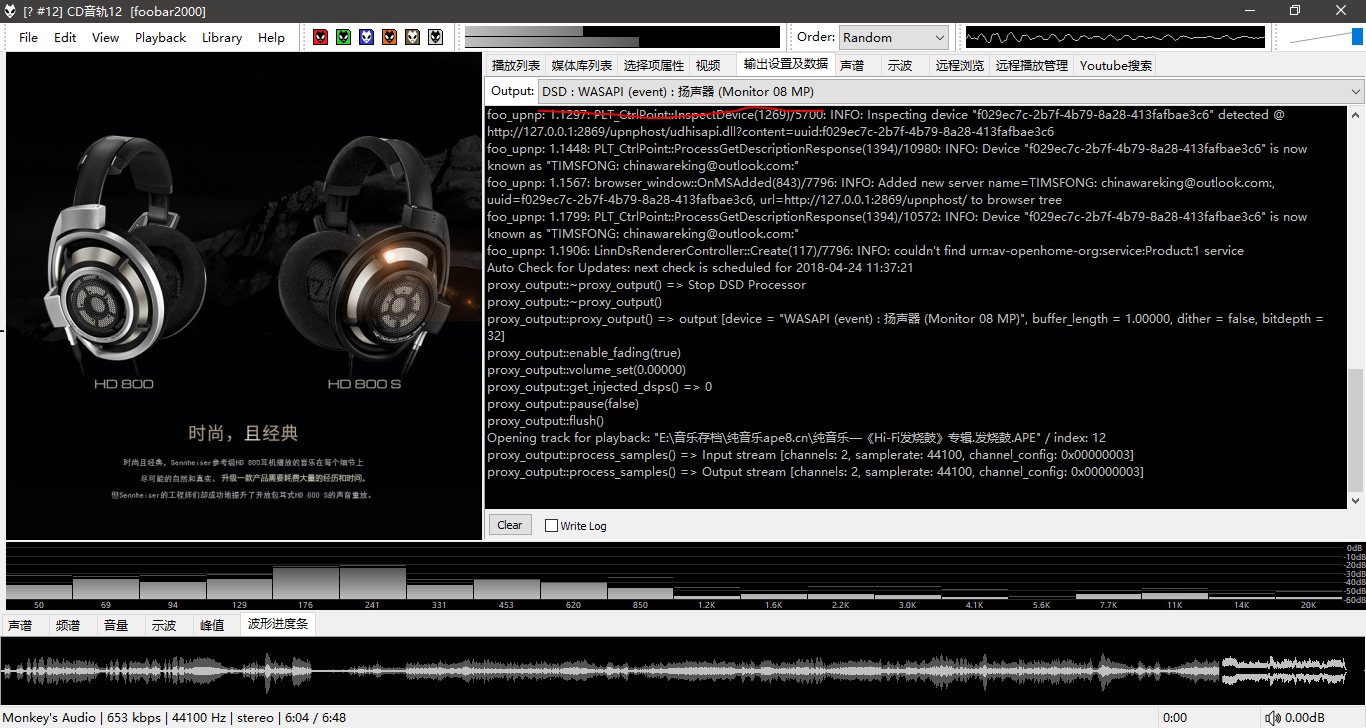Click the red alien toolbar icon
Viewport: 1366px width, 728px height.
(x=320, y=37)
